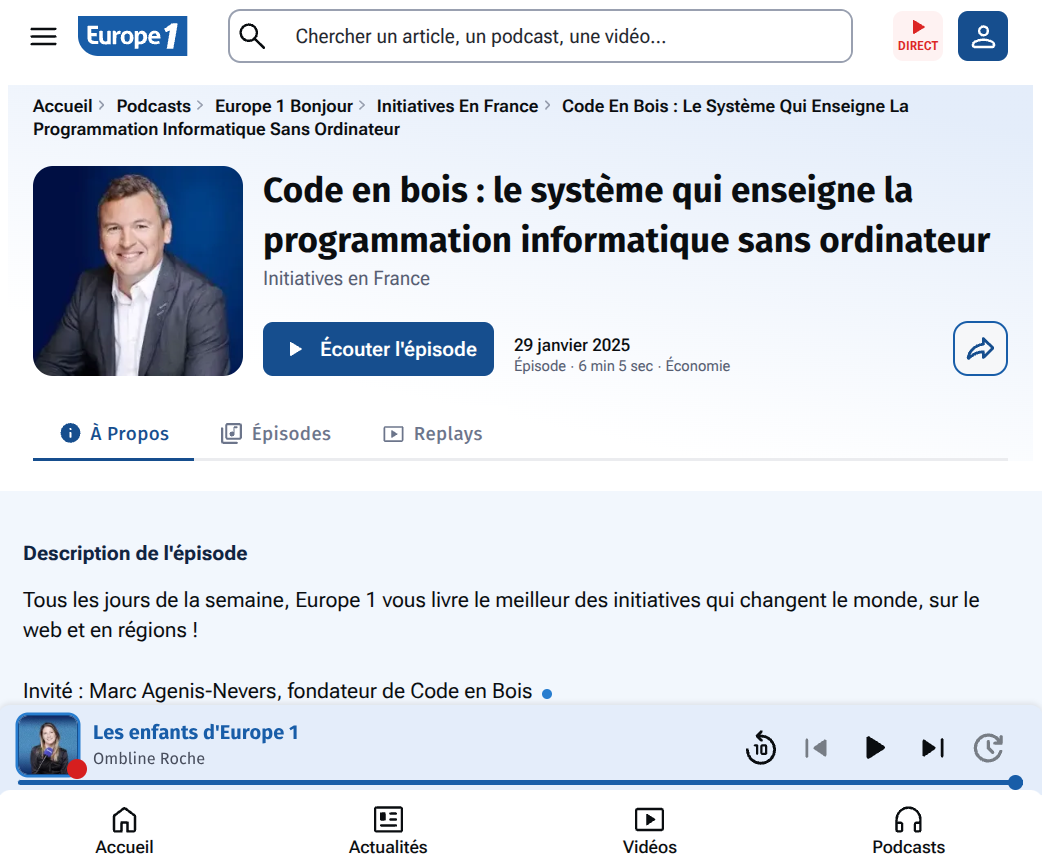
Task: Open the Podcasts breadcrumb link
Action: click(x=154, y=106)
